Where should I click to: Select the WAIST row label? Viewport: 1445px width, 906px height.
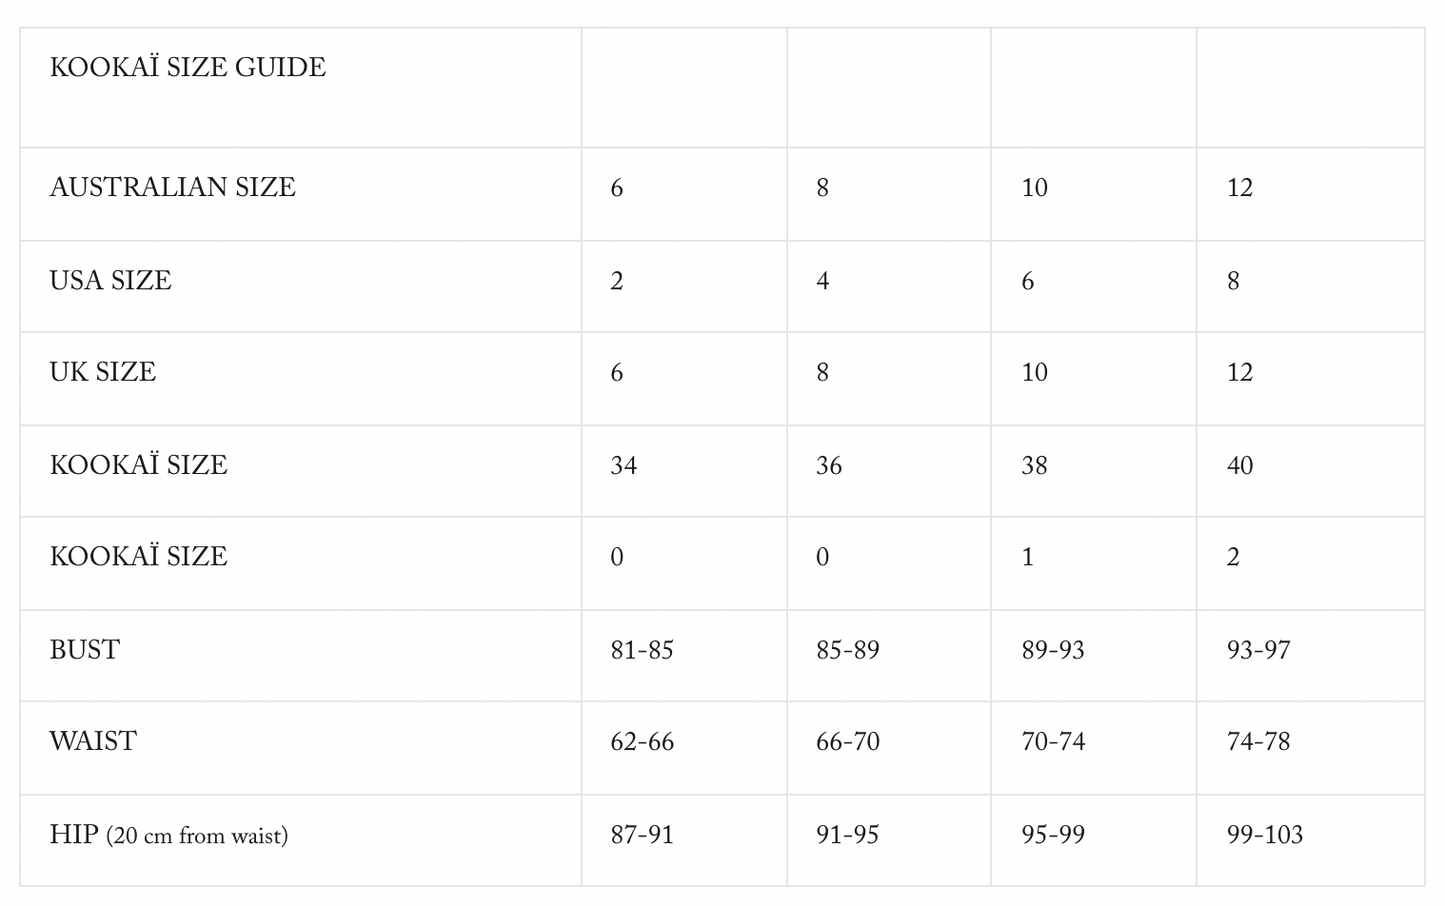point(94,742)
